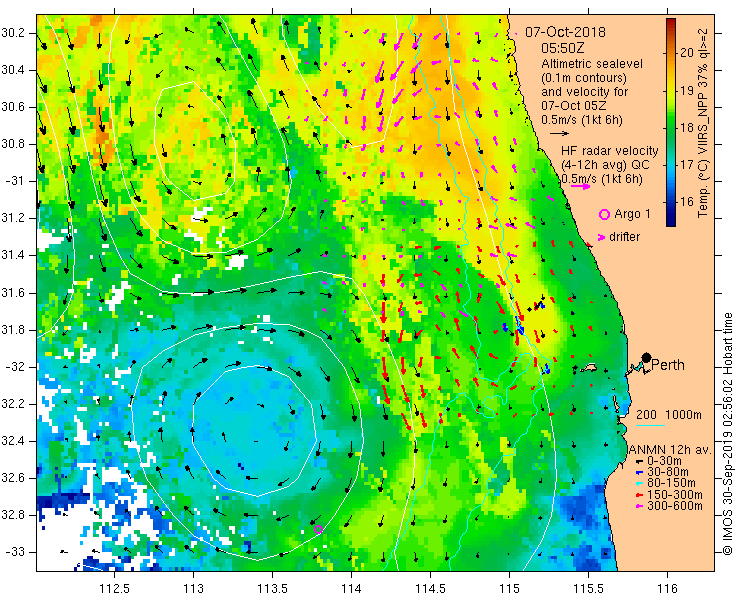Click the colorbar value 18

687,127
